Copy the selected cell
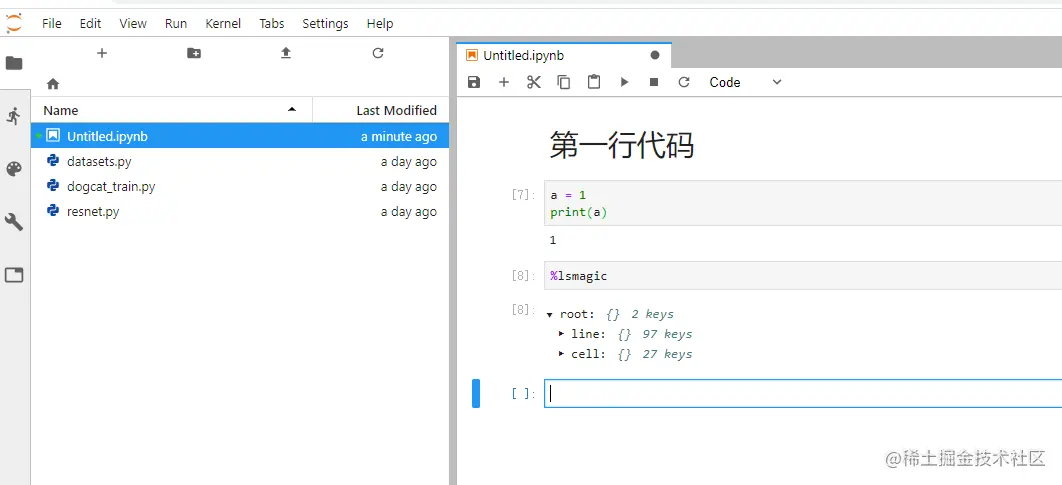 564,82
